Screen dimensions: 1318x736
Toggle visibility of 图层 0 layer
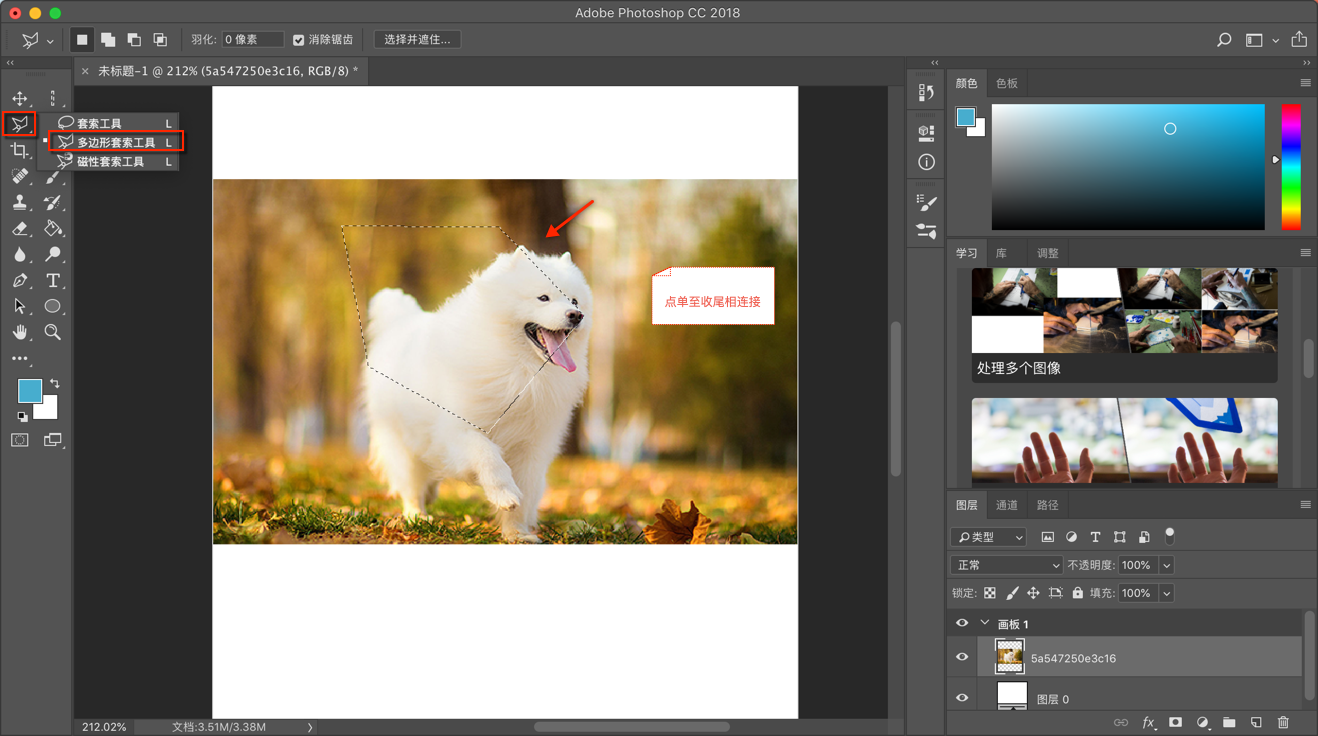point(962,698)
